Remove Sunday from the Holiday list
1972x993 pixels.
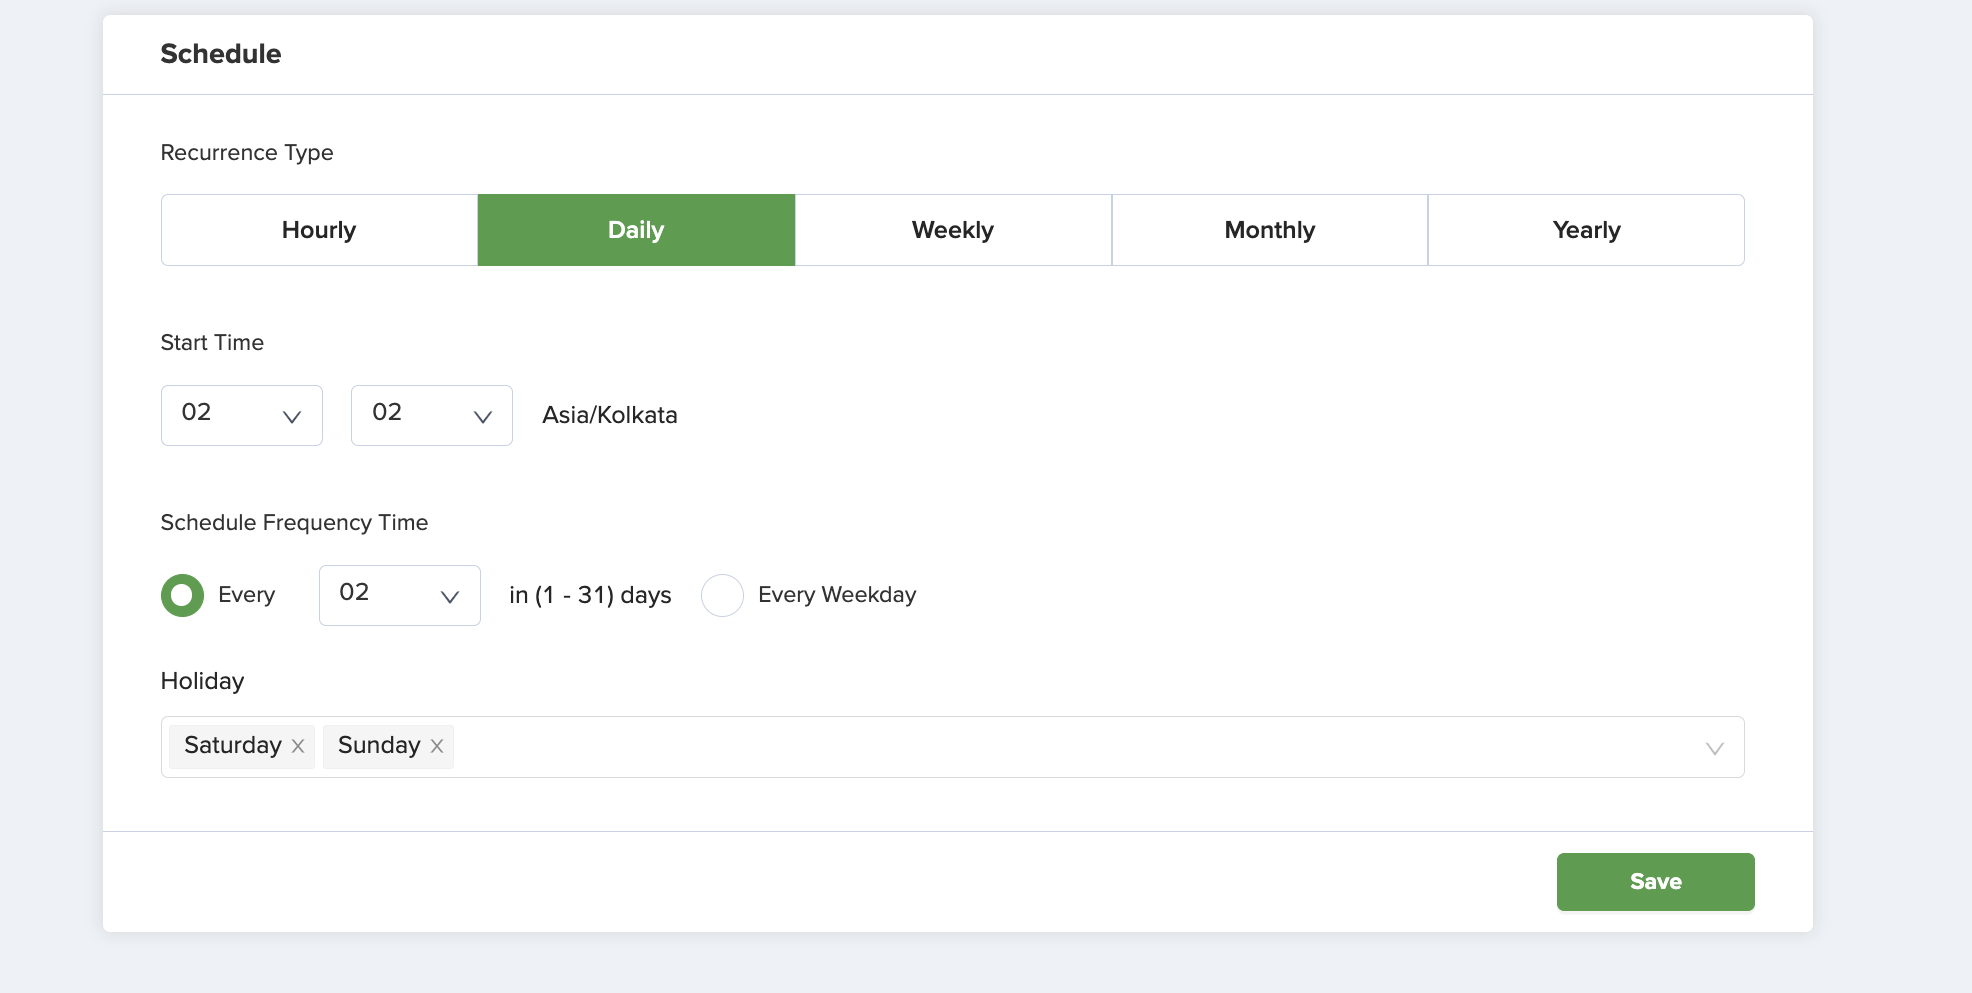pos(437,746)
